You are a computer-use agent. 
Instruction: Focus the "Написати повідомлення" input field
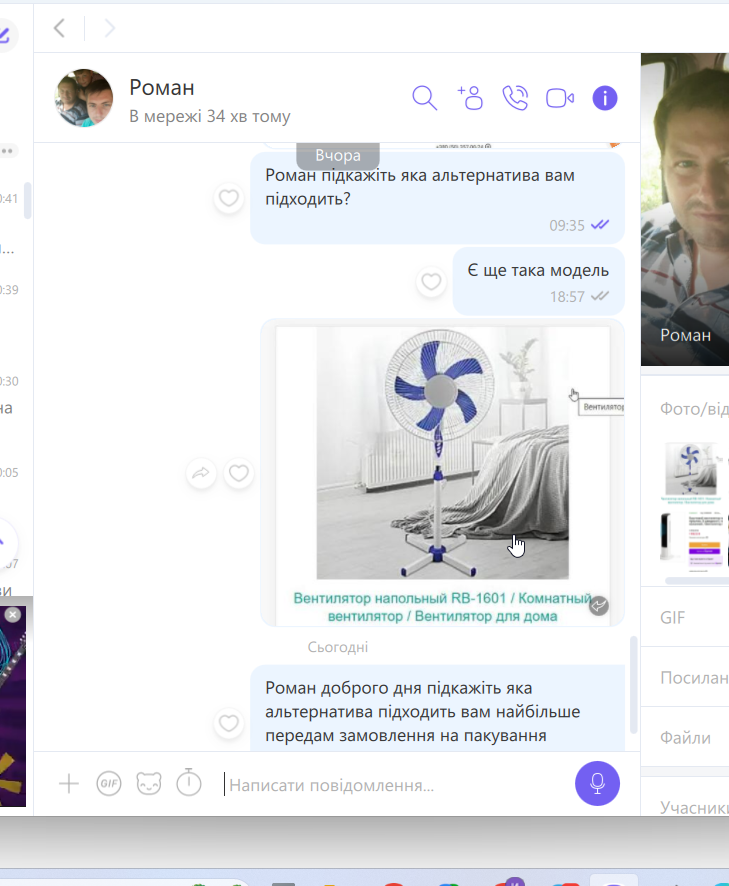tap(396, 785)
